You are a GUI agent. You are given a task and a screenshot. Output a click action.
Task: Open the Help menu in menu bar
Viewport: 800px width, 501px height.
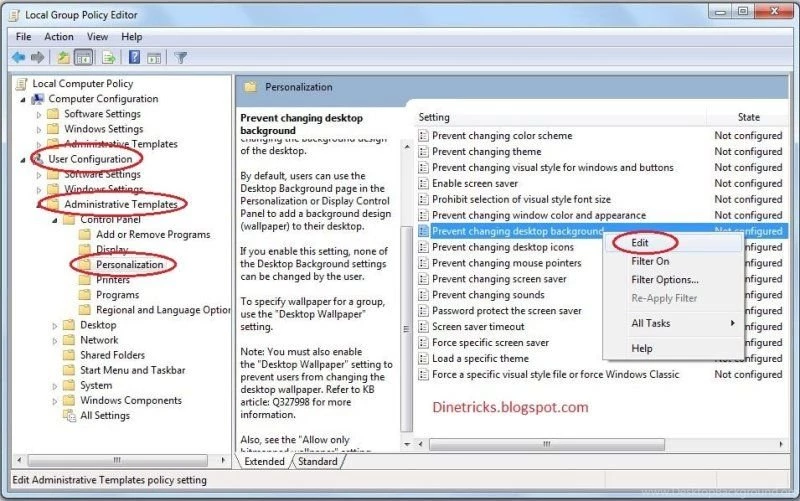tap(132, 37)
